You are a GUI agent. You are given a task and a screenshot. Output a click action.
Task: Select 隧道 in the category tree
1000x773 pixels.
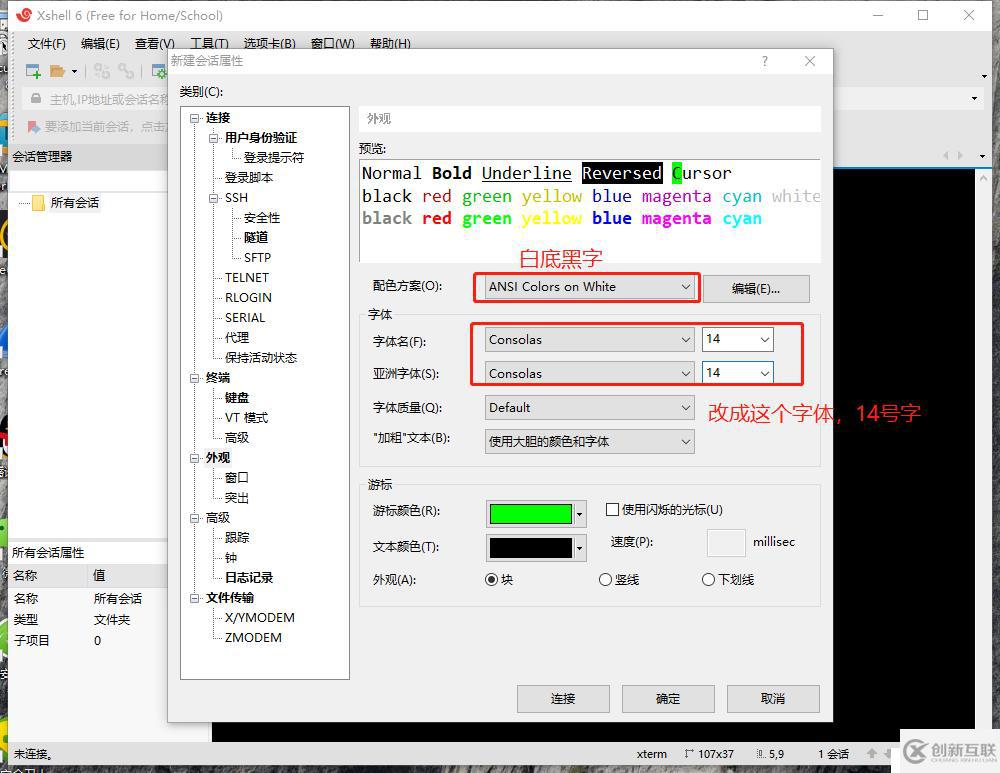pyautogui.click(x=256, y=237)
